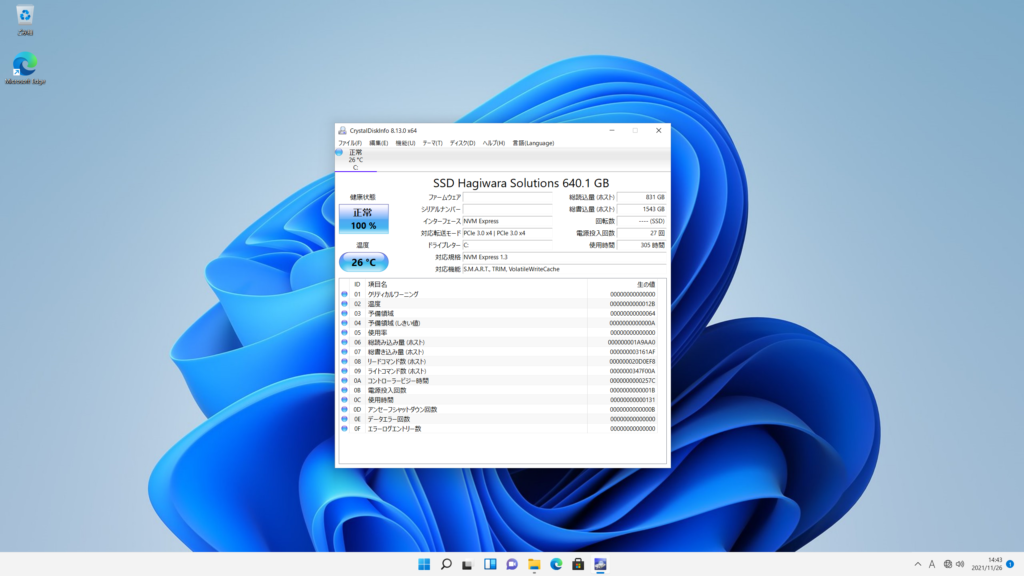Image resolution: width=1024 pixels, height=576 pixels.
Task: Click status icon of row 06 総読み込み量
Action: 344,342
